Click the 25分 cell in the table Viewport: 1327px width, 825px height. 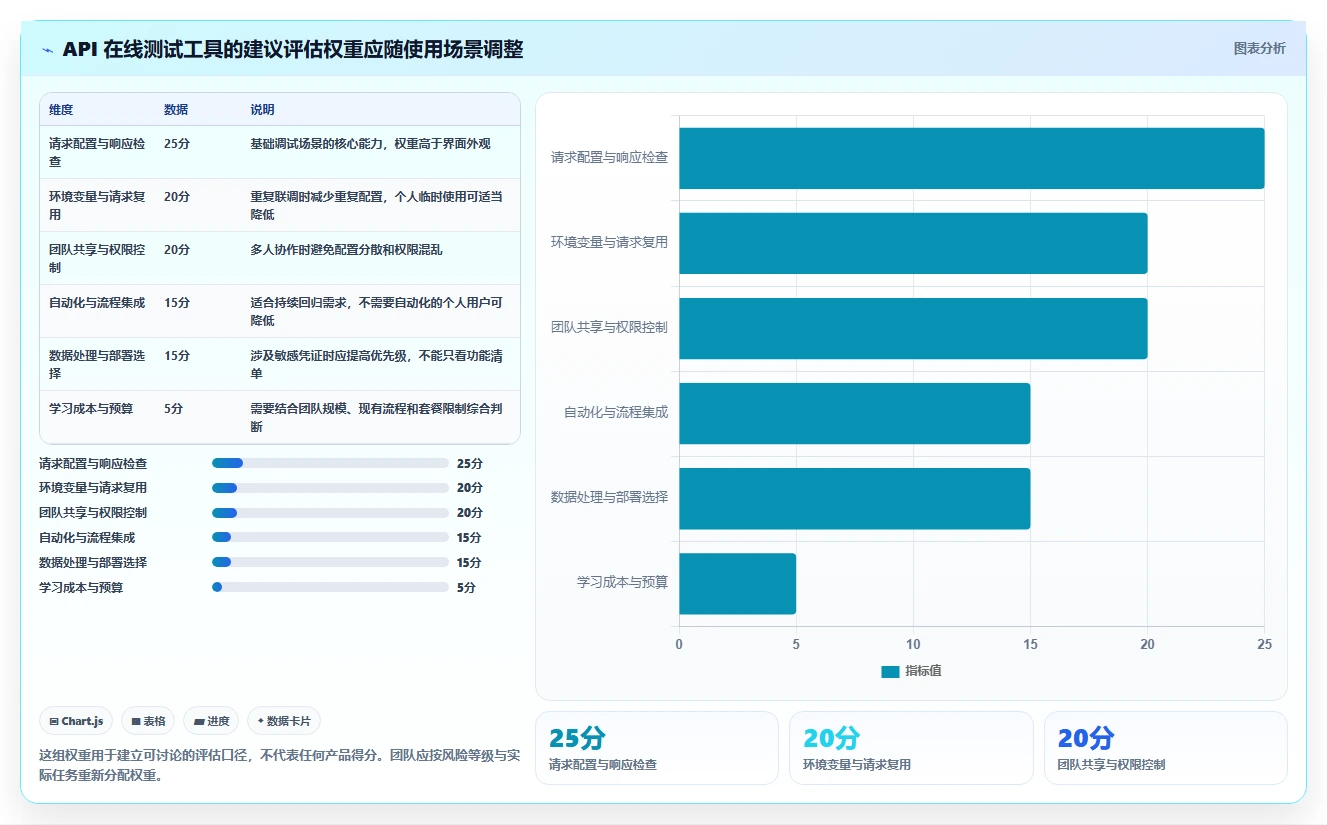tap(177, 144)
